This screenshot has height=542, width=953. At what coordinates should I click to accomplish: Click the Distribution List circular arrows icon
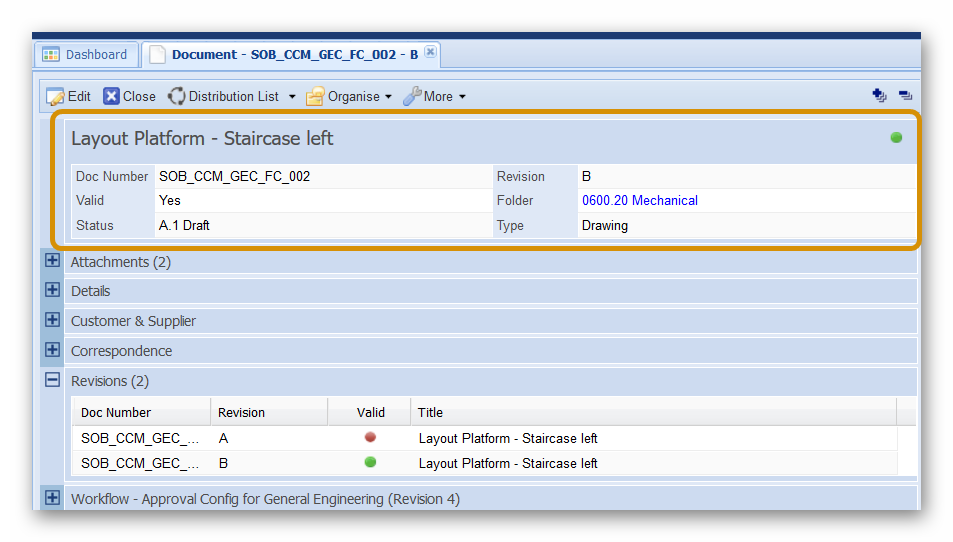coord(177,96)
